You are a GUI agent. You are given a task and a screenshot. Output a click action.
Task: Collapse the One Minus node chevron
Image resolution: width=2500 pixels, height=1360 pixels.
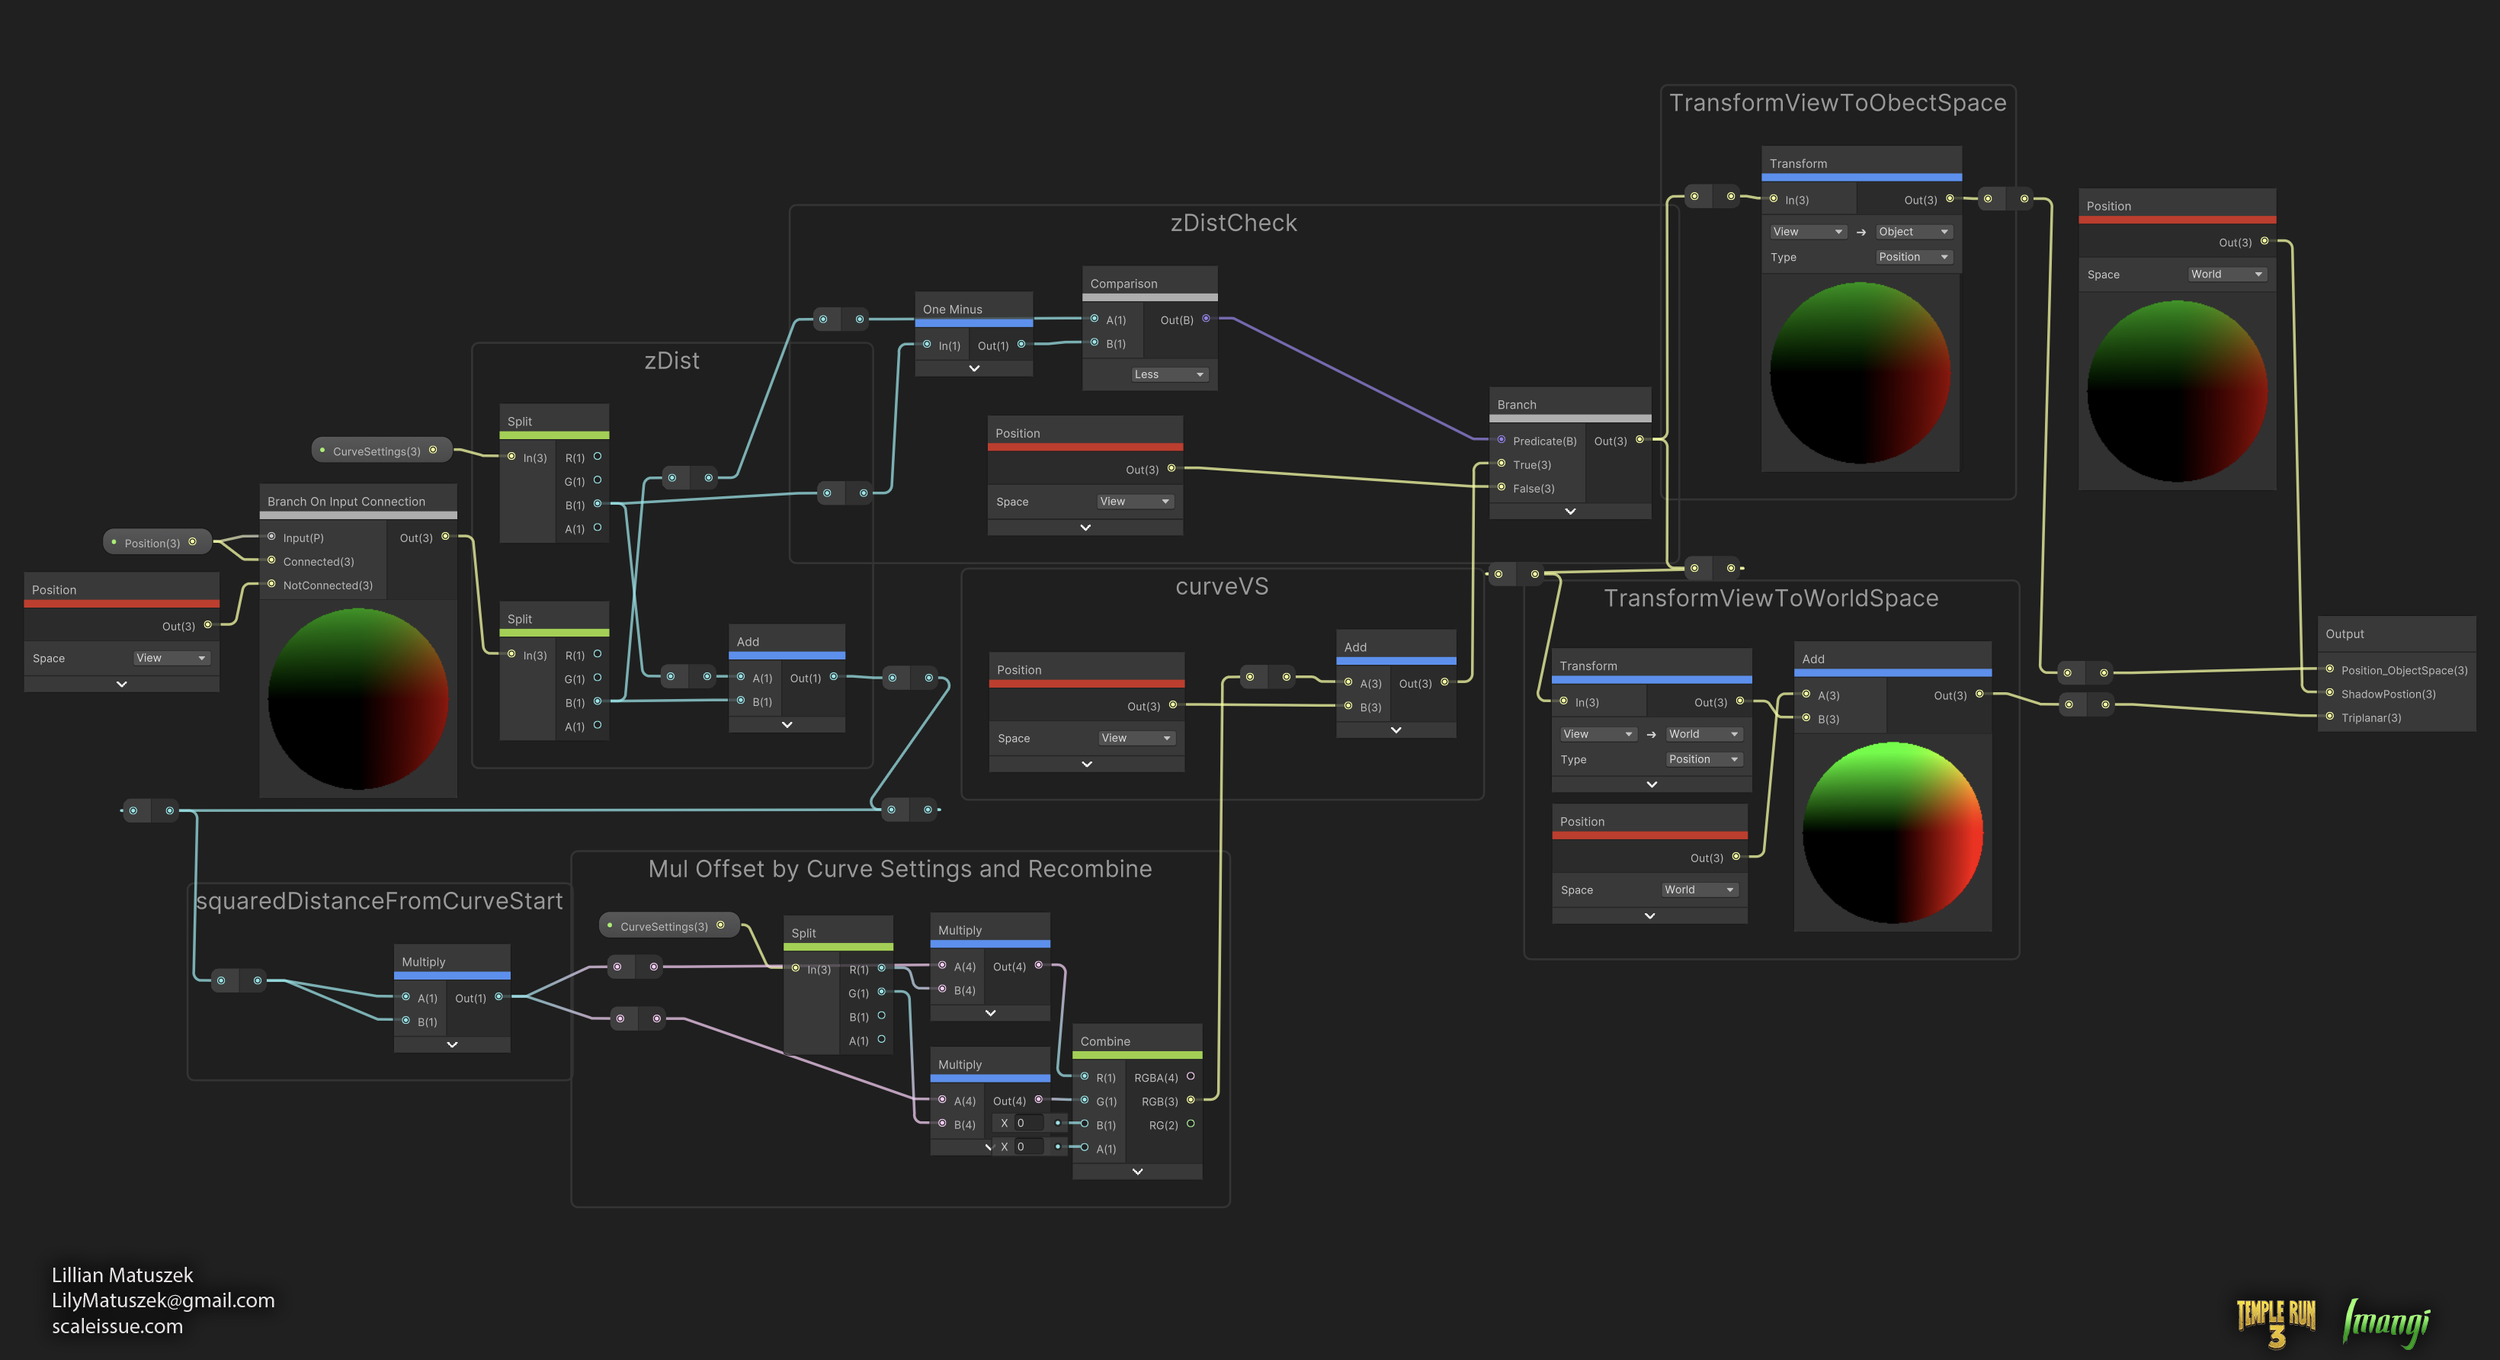click(x=974, y=368)
